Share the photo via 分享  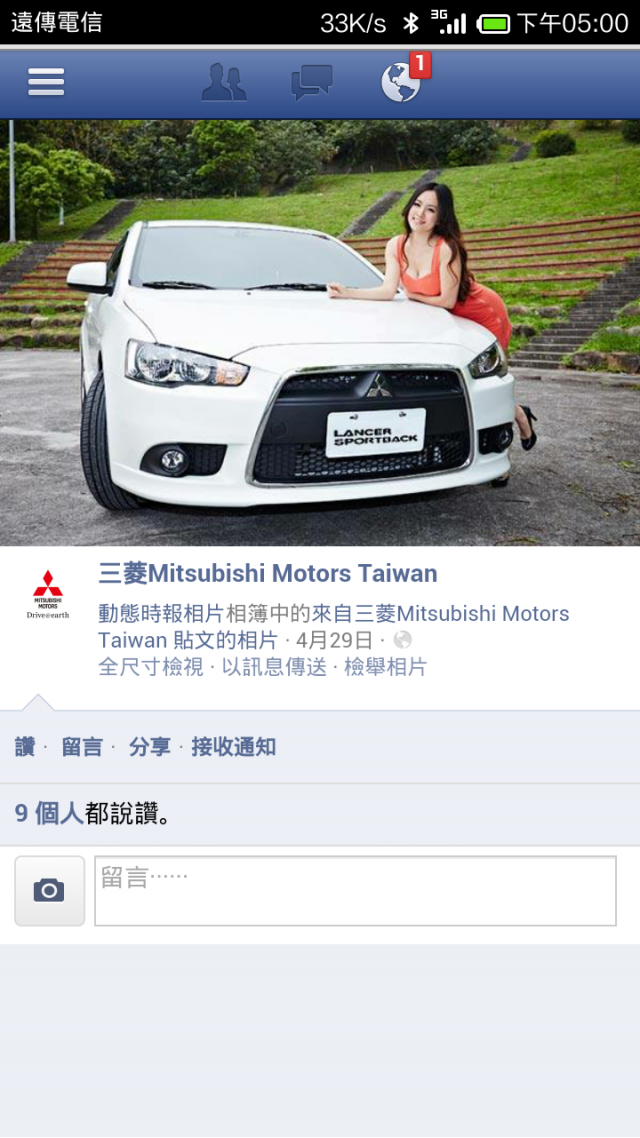[x=149, y=747]
